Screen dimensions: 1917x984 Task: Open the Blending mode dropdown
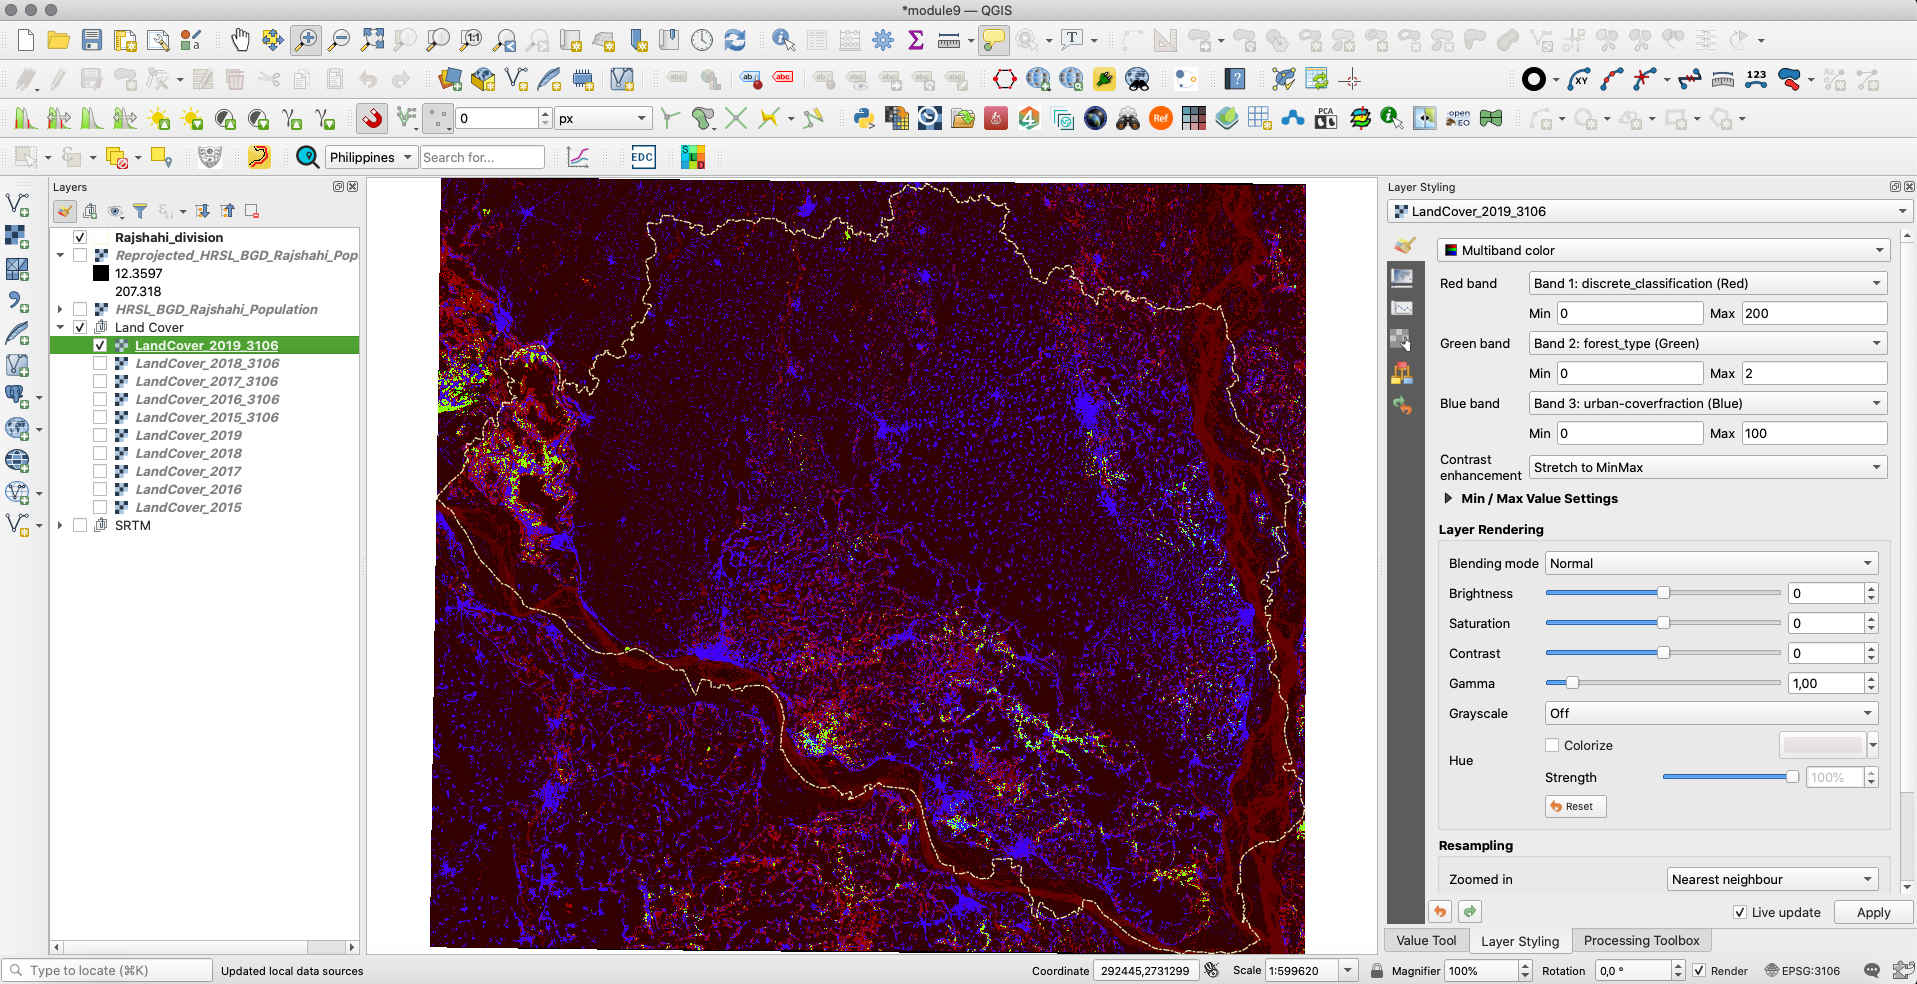(x=1711, y=563)
